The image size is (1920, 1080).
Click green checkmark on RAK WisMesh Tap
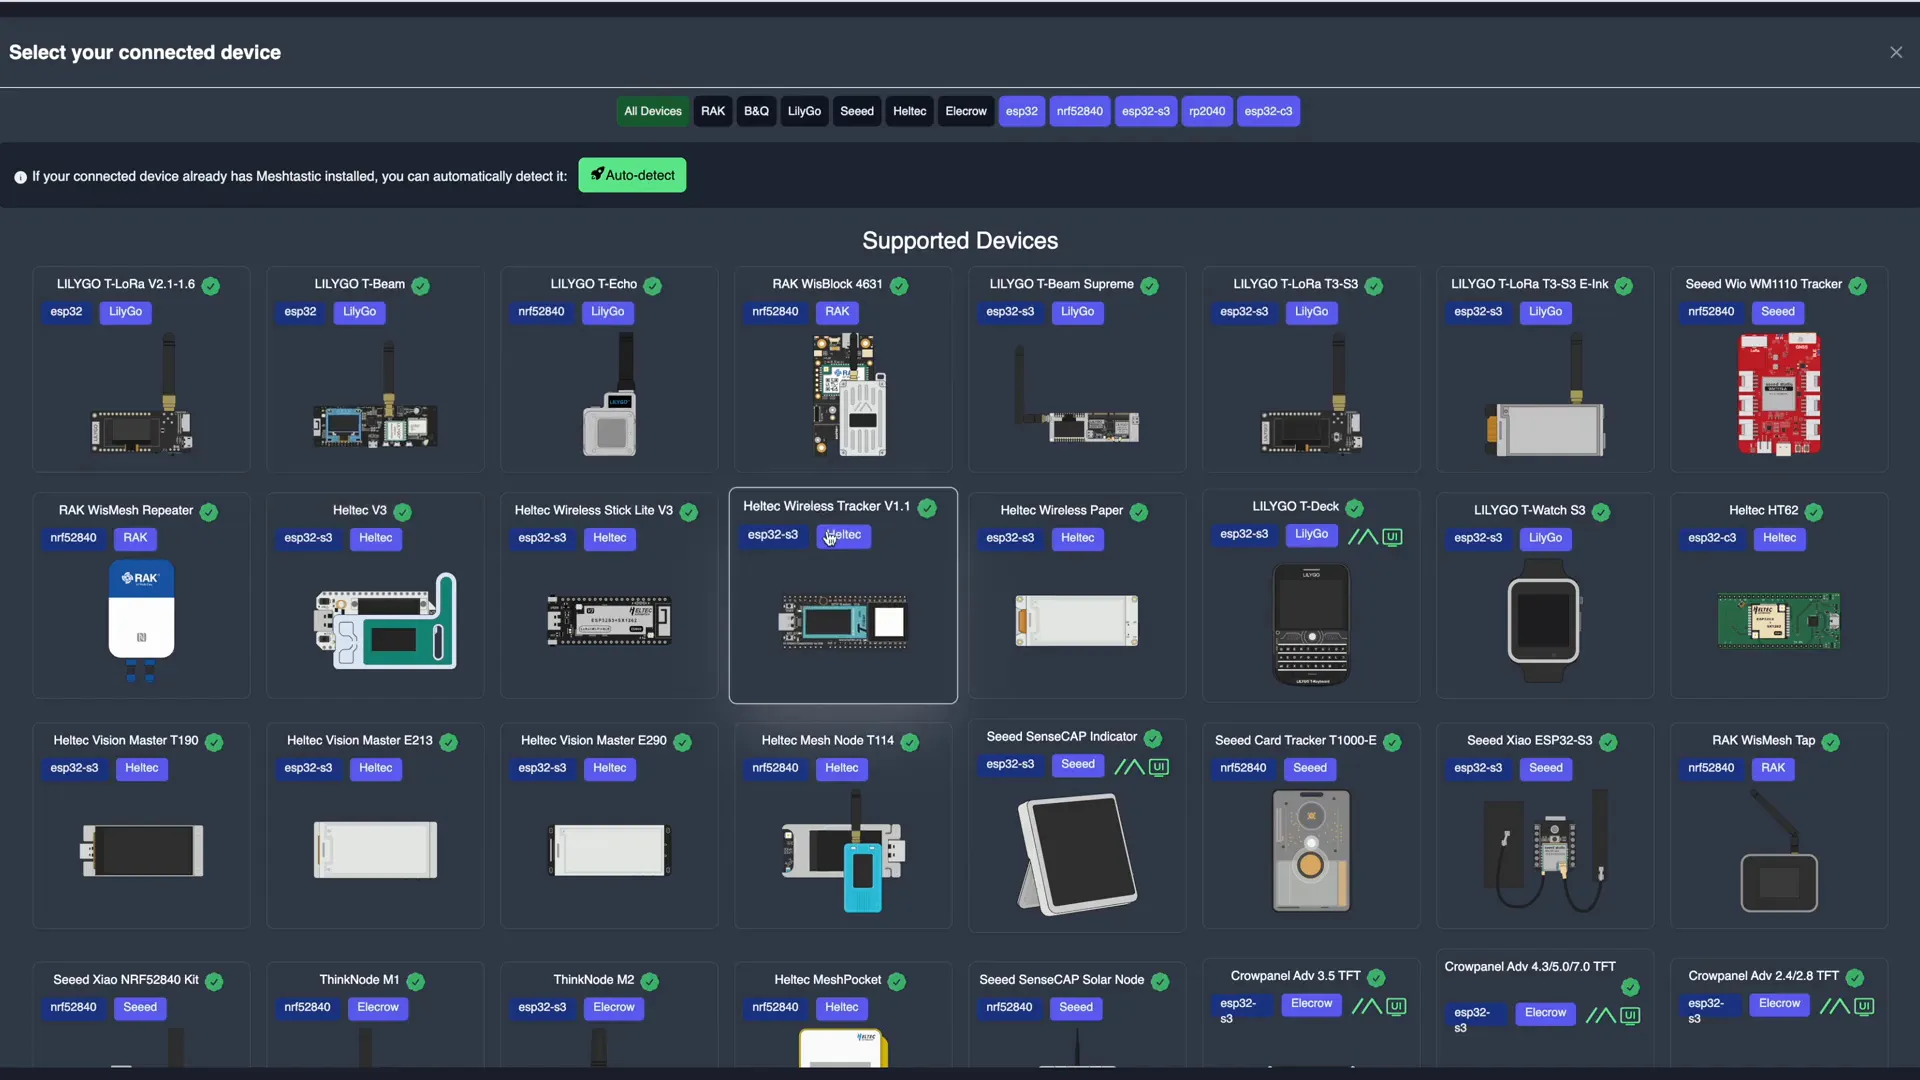[x=1830, y=742]
